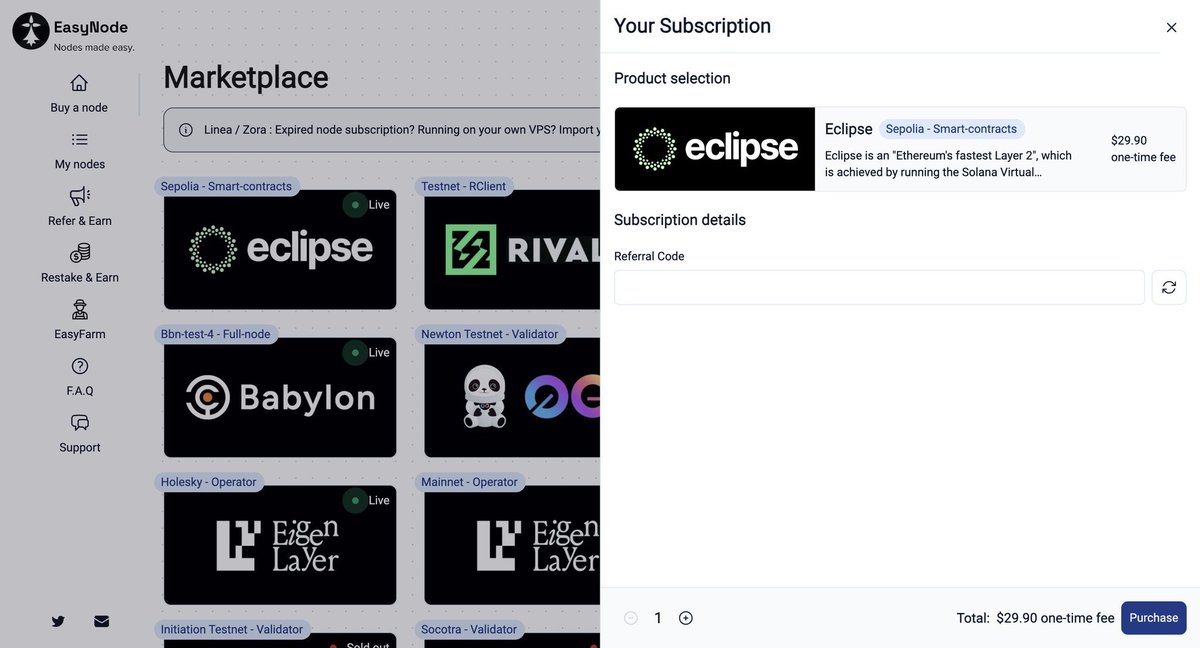The width and height of the screenshot is (1200, 648).
Task: Click the Total $29.90 one-time fee text
Action: [x=1035, y=618]
